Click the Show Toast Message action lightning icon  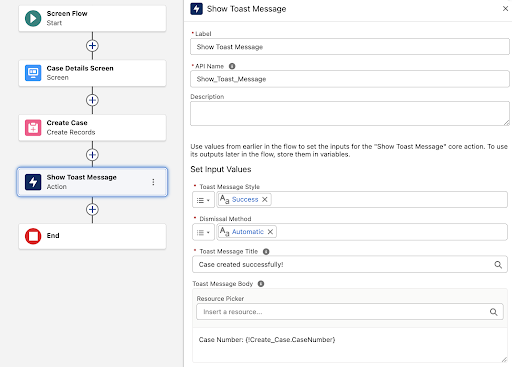[33, 182]
